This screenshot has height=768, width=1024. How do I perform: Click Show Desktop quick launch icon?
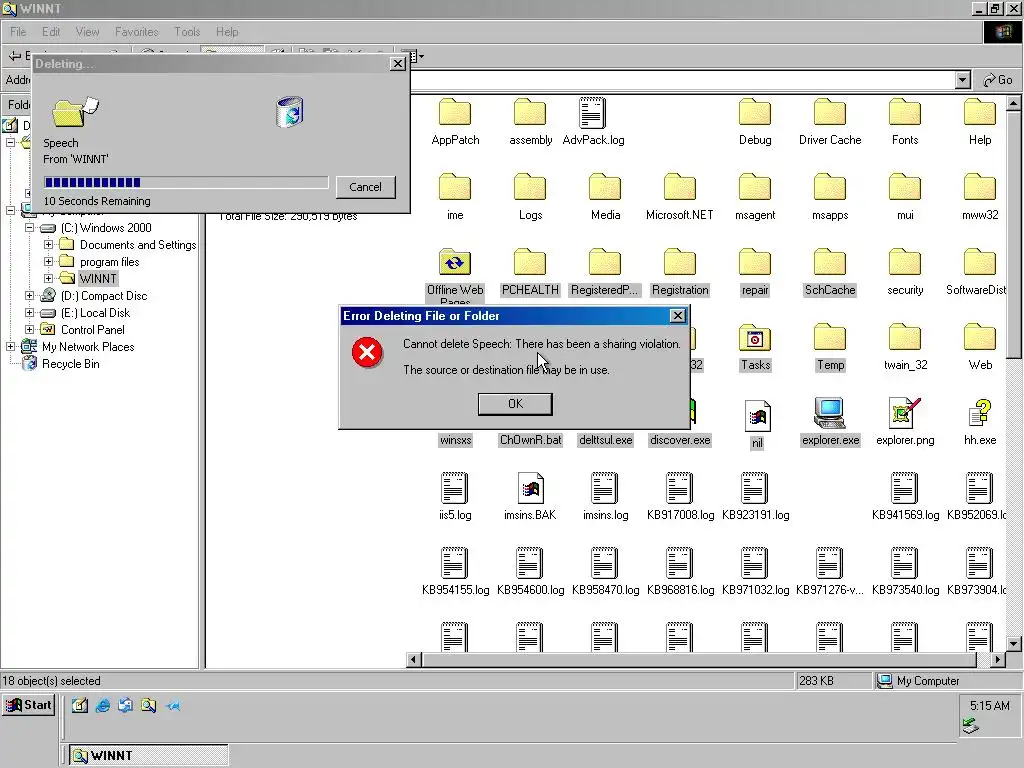[x=80, y=705]
